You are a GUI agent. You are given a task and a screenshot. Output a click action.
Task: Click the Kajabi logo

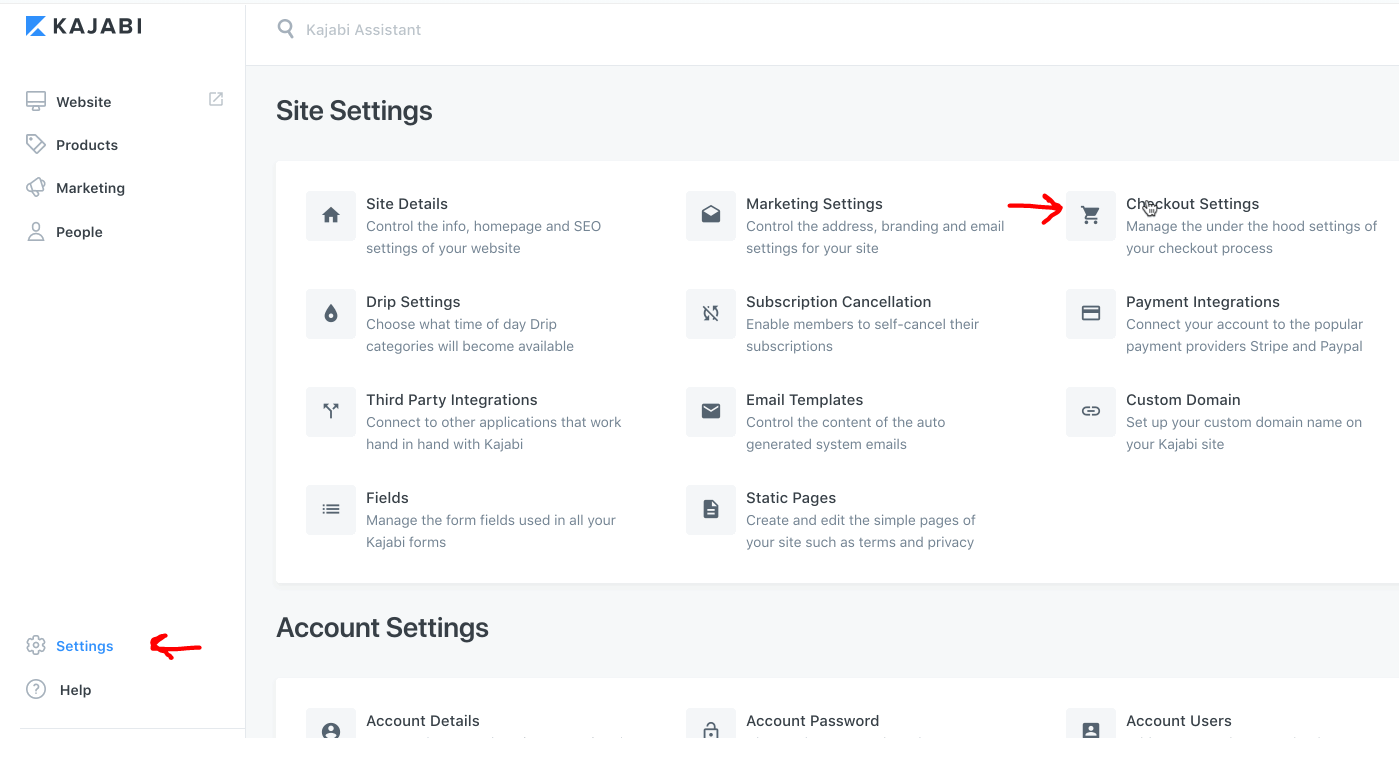click(84, 27)
